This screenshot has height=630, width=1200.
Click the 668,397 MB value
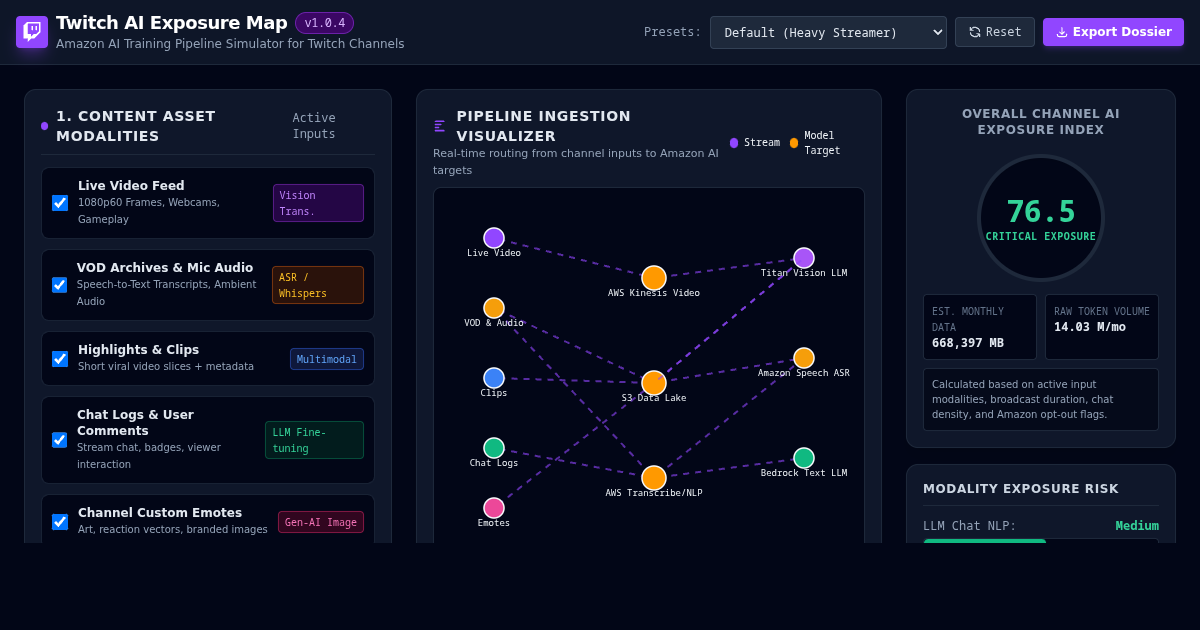coord(968,343)
